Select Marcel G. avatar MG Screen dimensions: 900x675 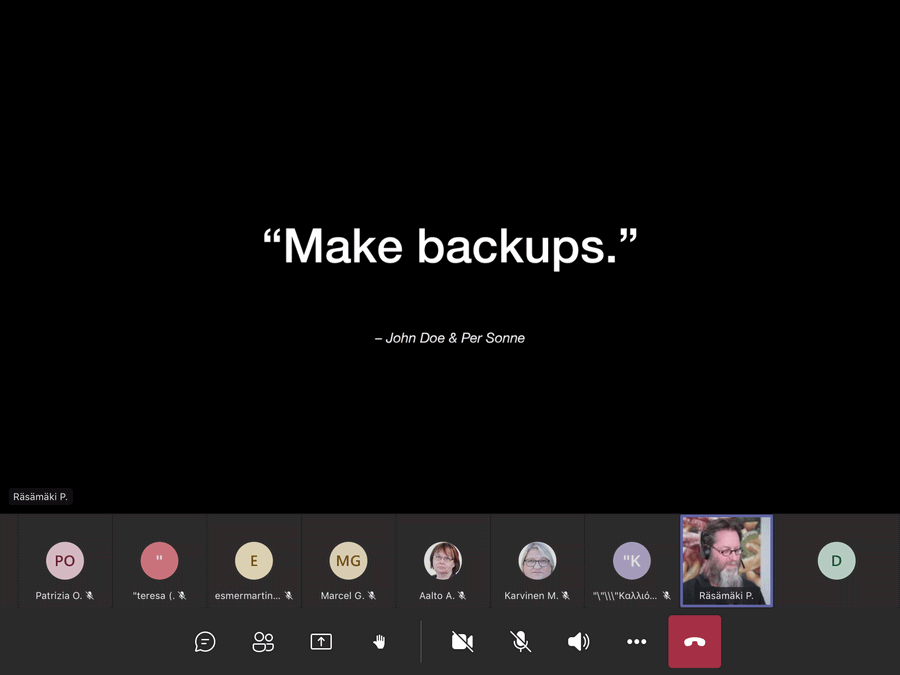348,561
